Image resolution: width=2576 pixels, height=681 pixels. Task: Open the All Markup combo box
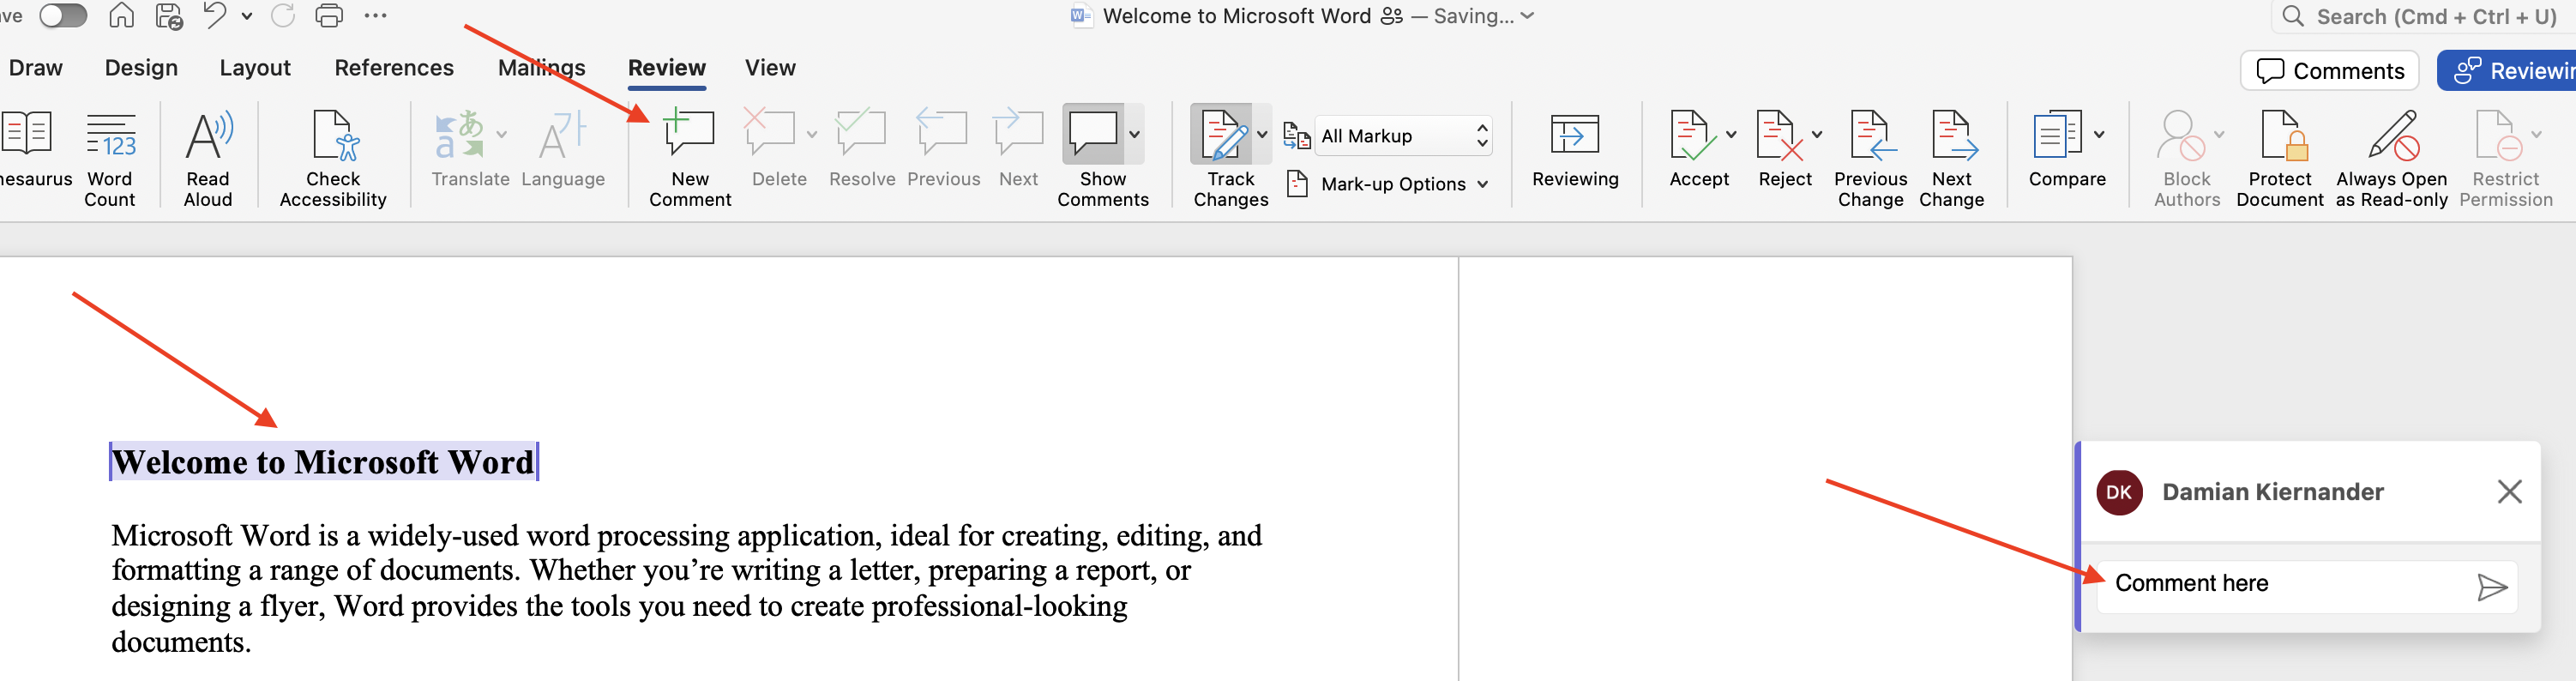click(x=1404, y=136)
